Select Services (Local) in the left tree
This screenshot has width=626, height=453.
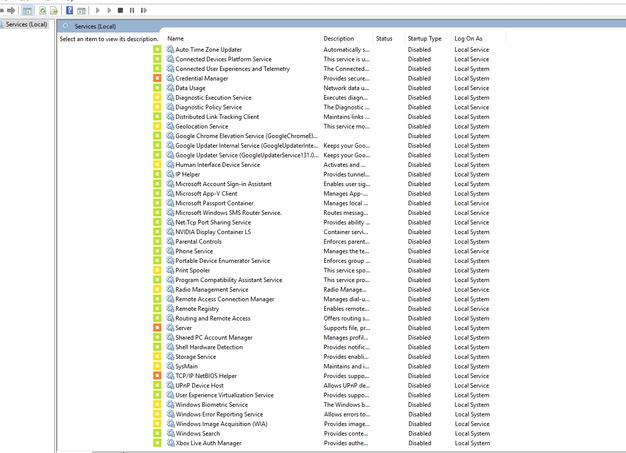point(26,25)
